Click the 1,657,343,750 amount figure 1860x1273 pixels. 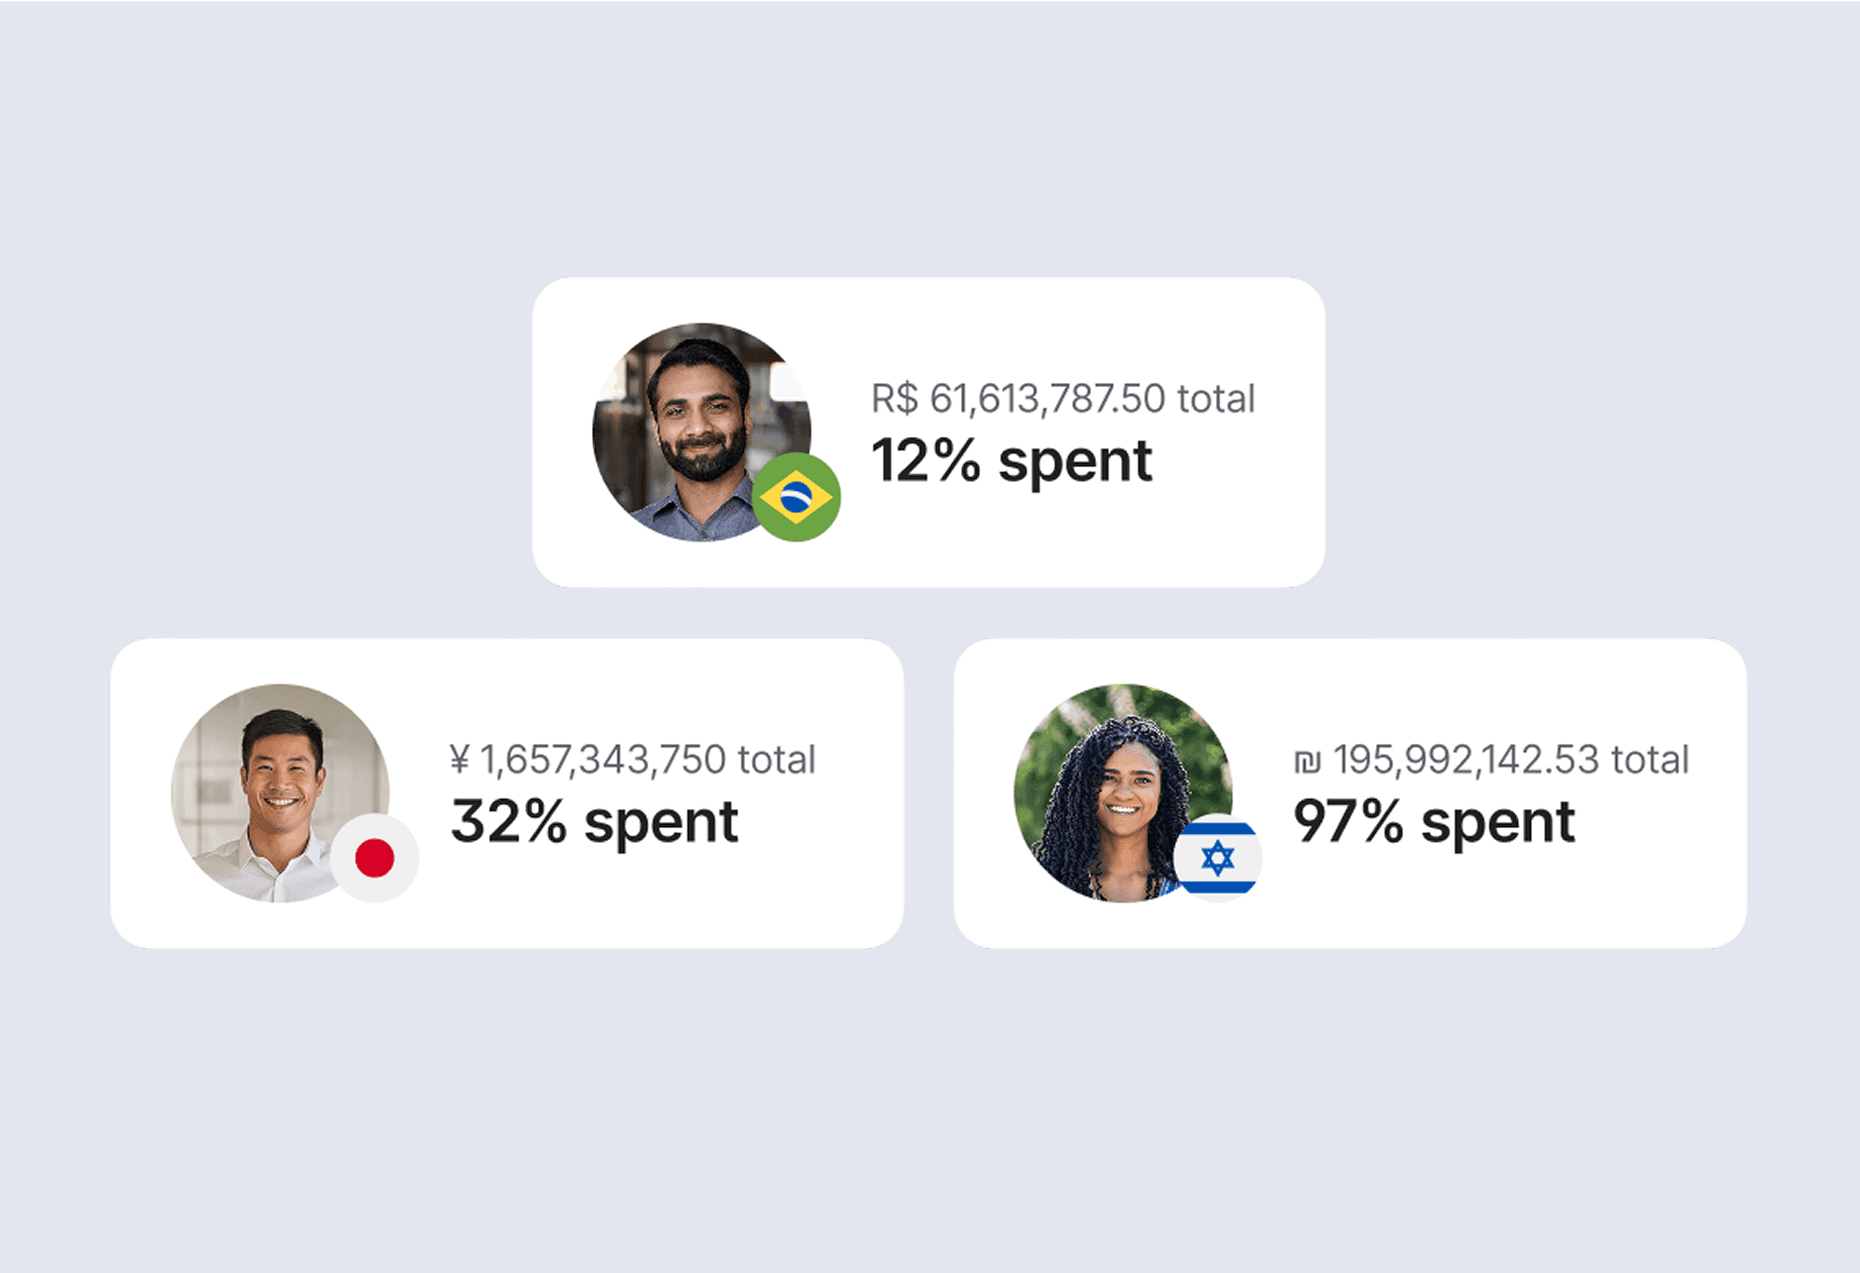[x=603, y=760]
